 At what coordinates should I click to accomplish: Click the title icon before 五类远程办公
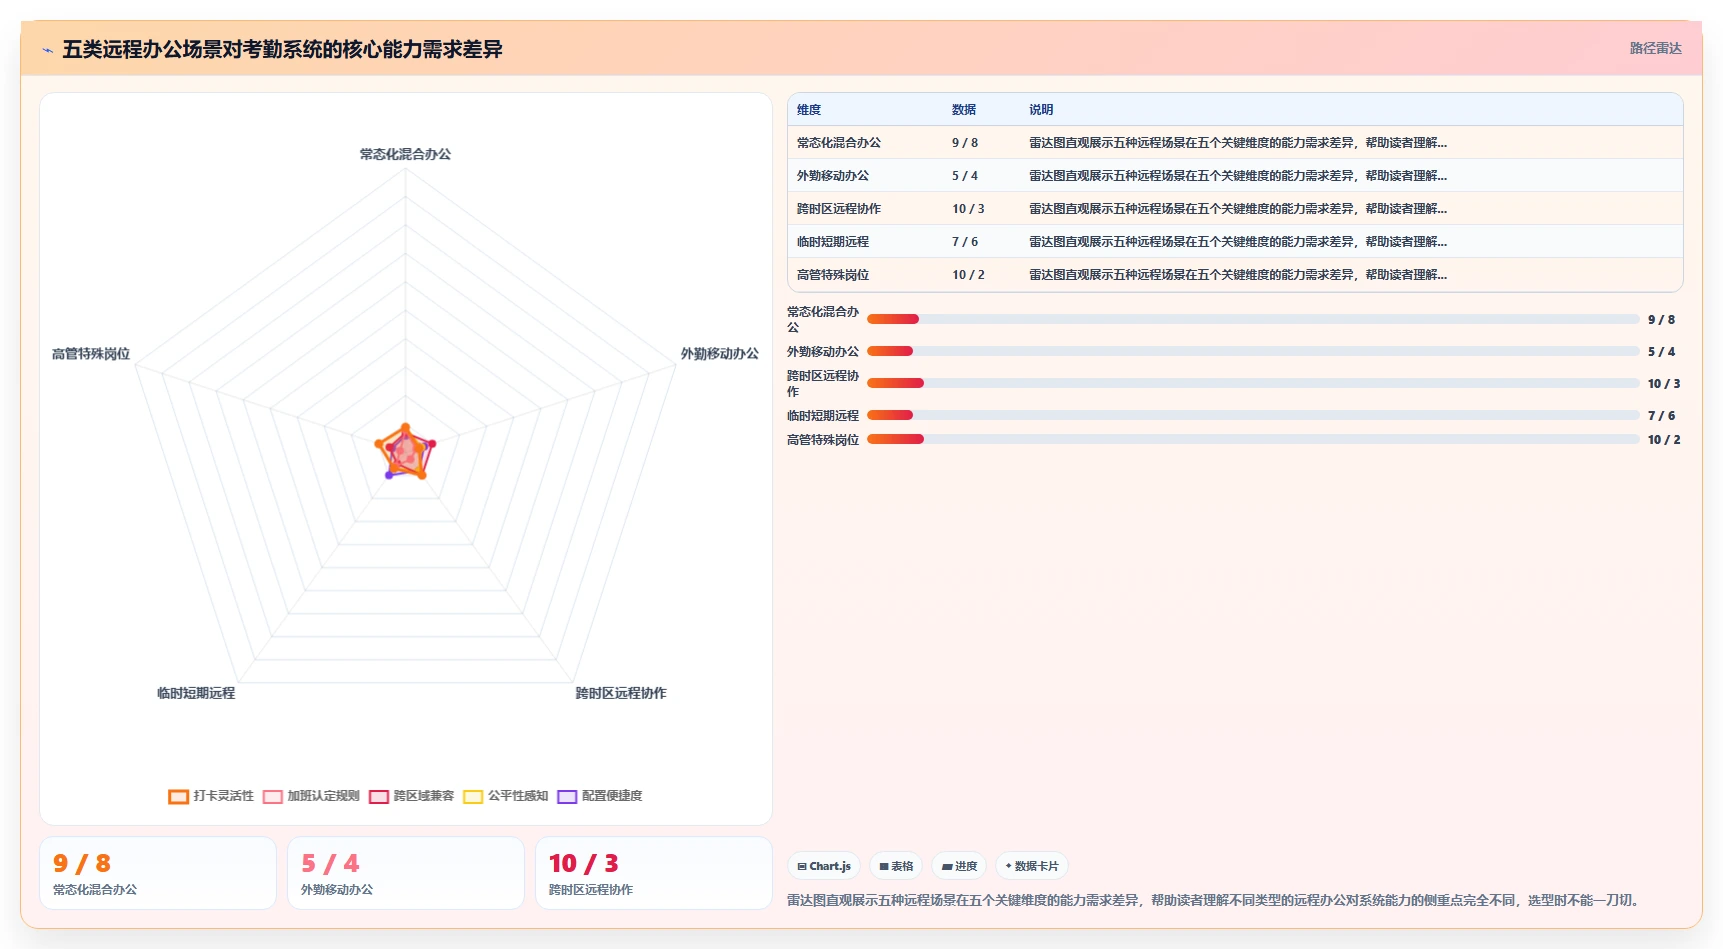point(47,50)
